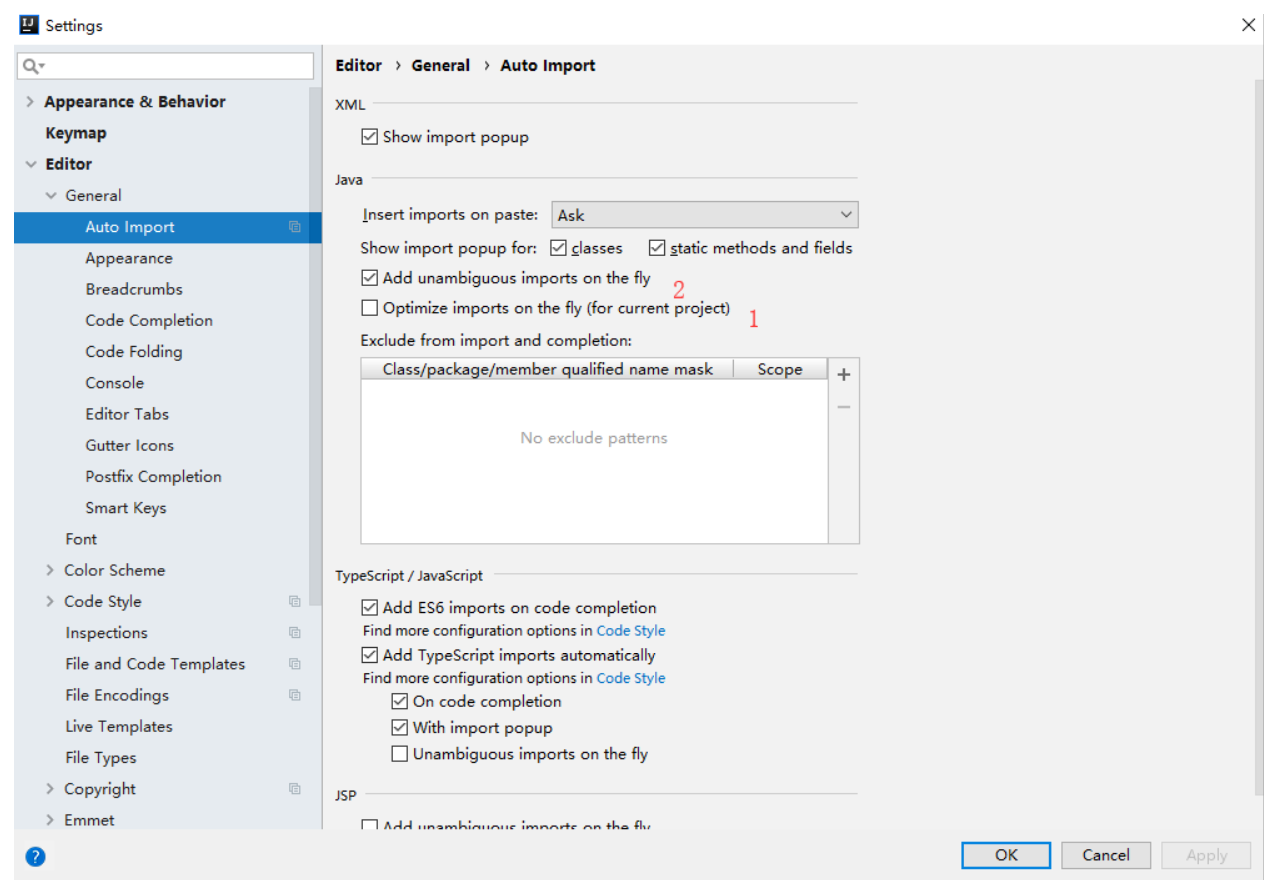Viewport: 1278px width, 892px height.
Task: Enable Optimize imports on the fly
Action: [x=369, y=307]
